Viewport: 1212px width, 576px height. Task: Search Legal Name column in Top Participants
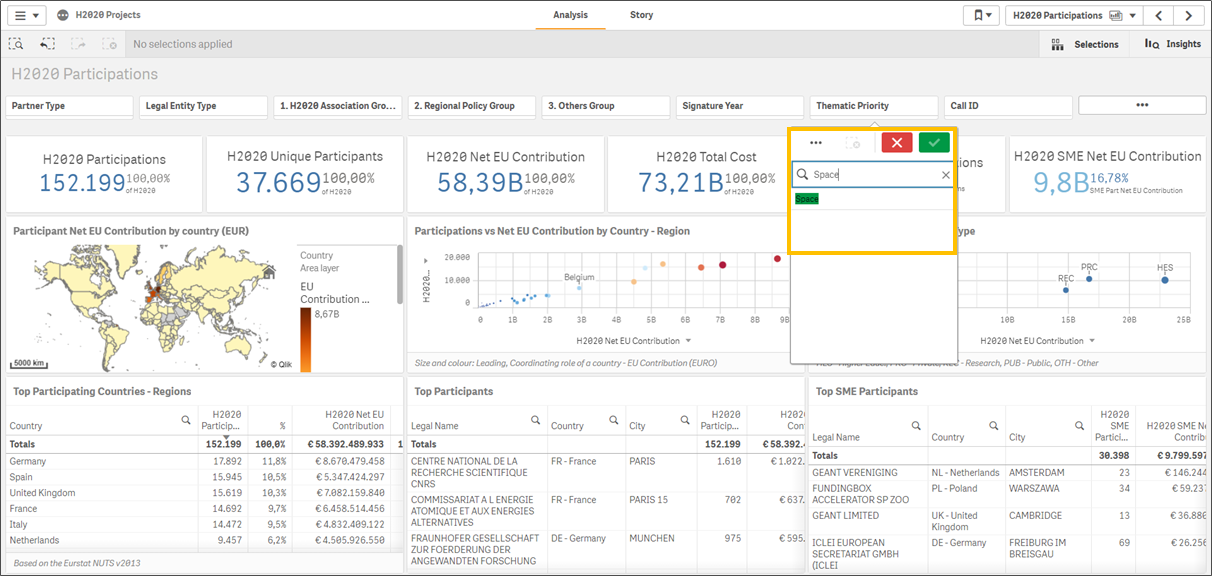535,420
